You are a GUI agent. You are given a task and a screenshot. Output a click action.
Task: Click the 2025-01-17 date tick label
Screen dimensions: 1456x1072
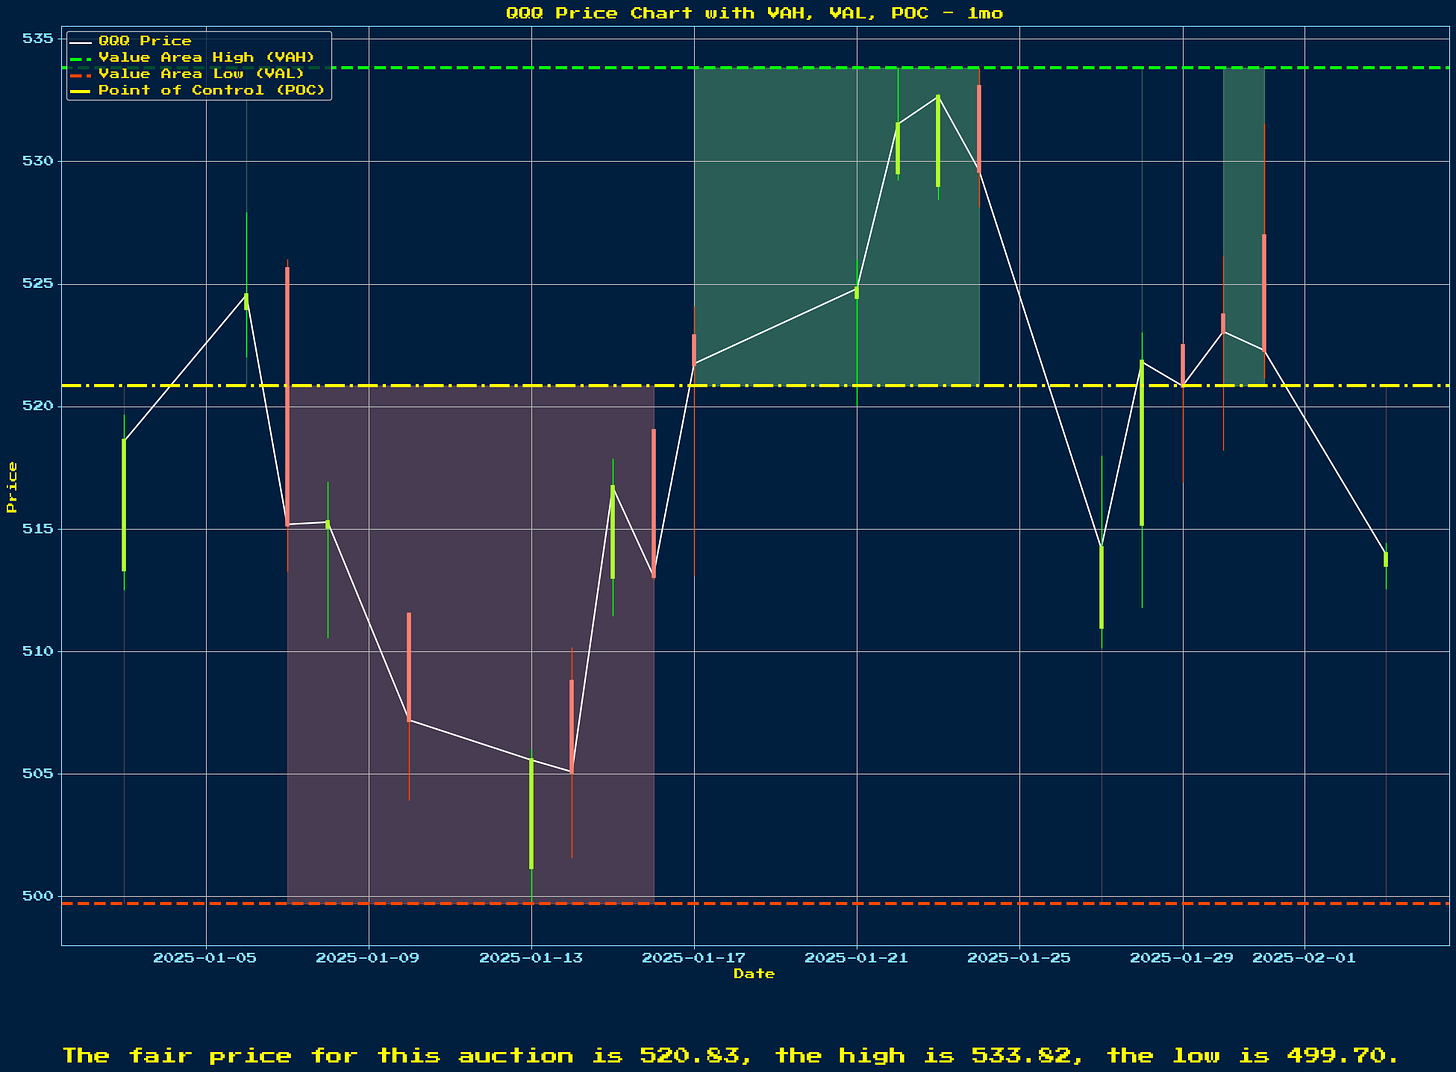click(694, 958)
